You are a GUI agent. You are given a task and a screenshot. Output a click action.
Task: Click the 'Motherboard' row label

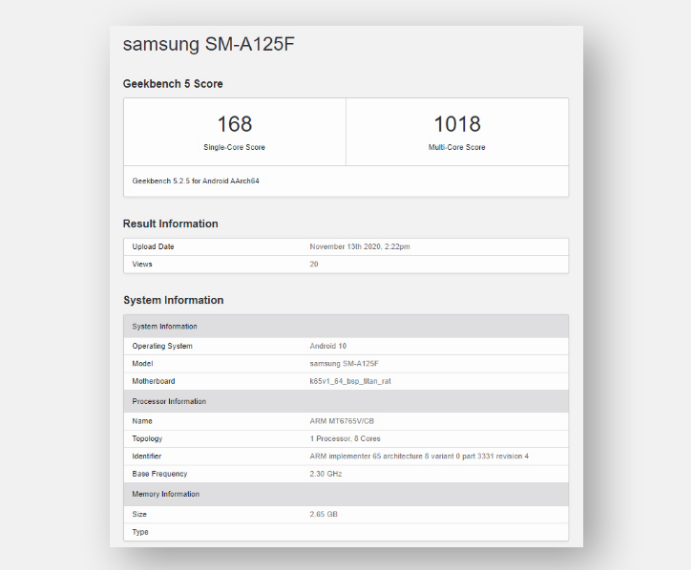point(153,381)
